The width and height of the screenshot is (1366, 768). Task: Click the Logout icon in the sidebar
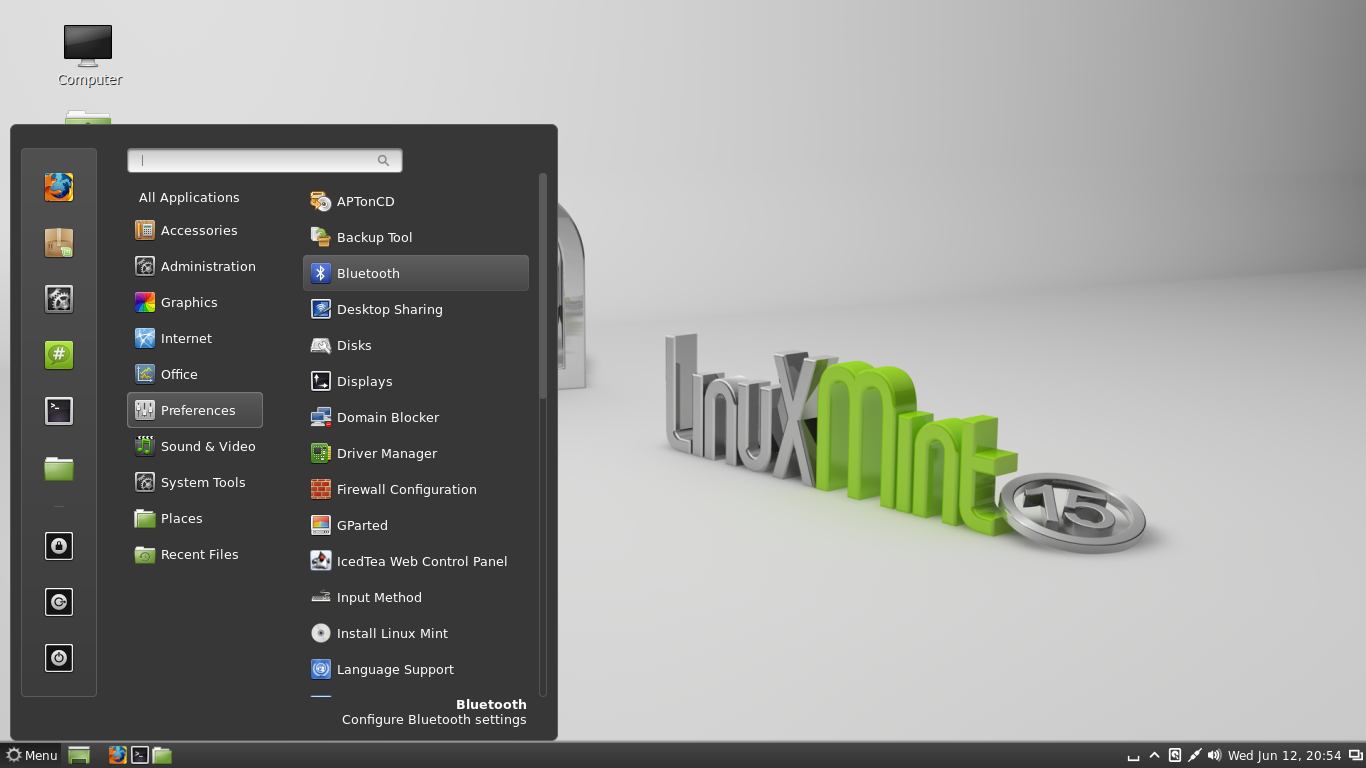59,602
